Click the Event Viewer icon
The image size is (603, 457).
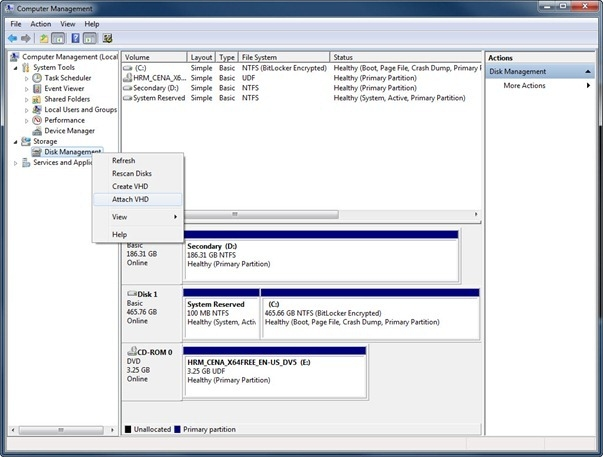[37, 88]
